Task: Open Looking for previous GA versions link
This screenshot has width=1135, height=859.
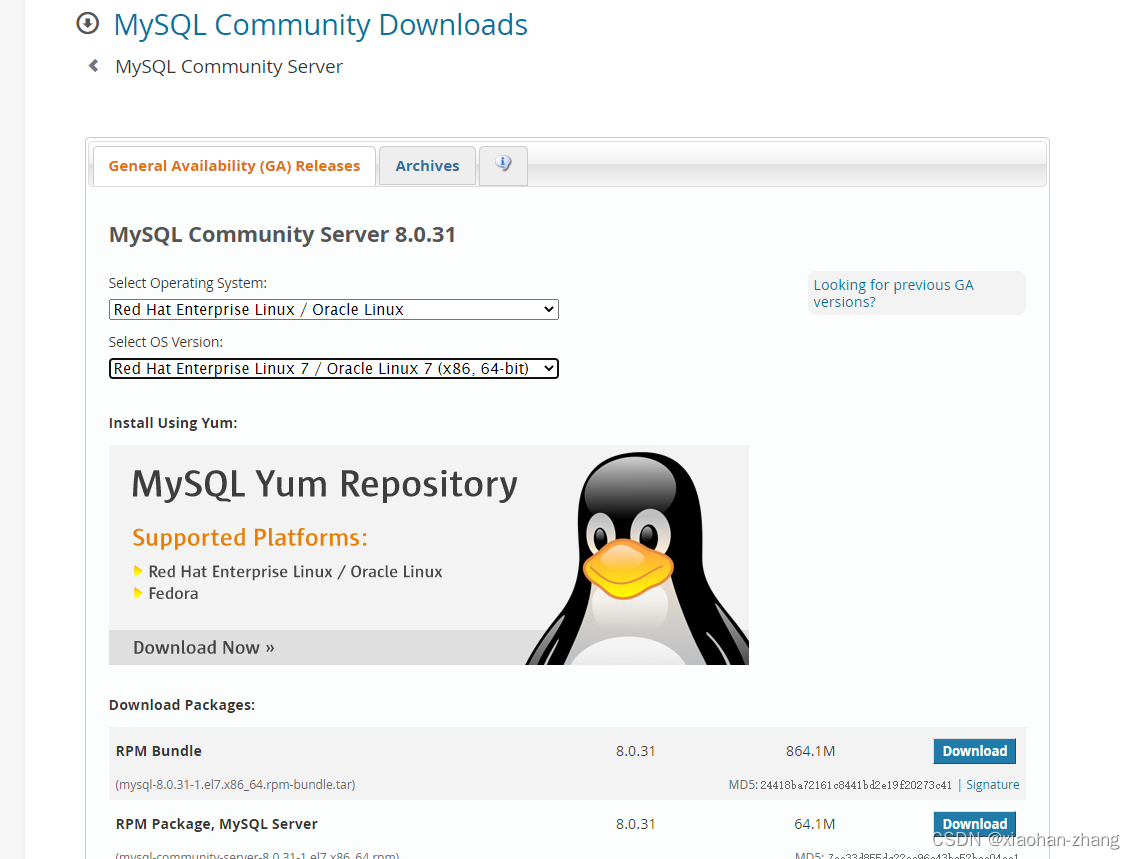Action: [893, 293]
